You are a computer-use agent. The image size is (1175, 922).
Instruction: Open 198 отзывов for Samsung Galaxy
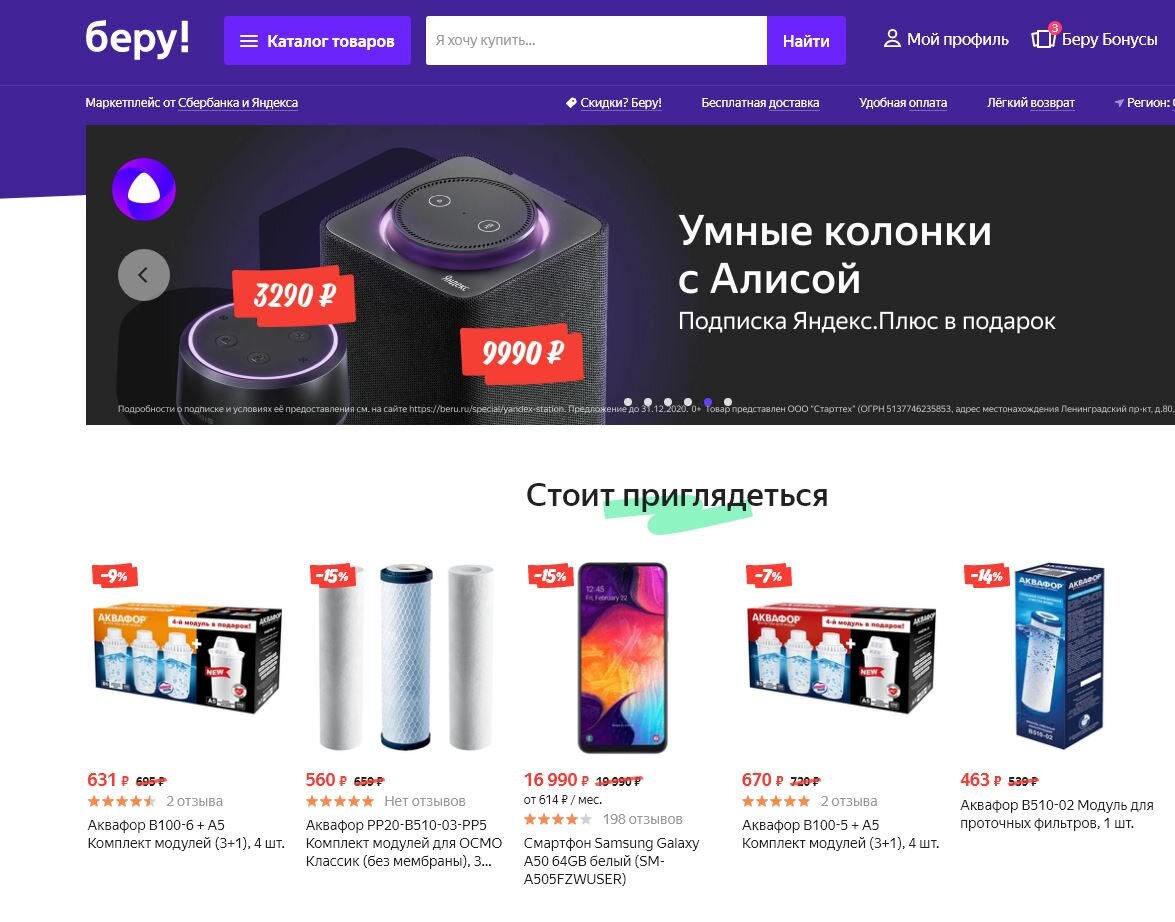(x=642, y=819)
